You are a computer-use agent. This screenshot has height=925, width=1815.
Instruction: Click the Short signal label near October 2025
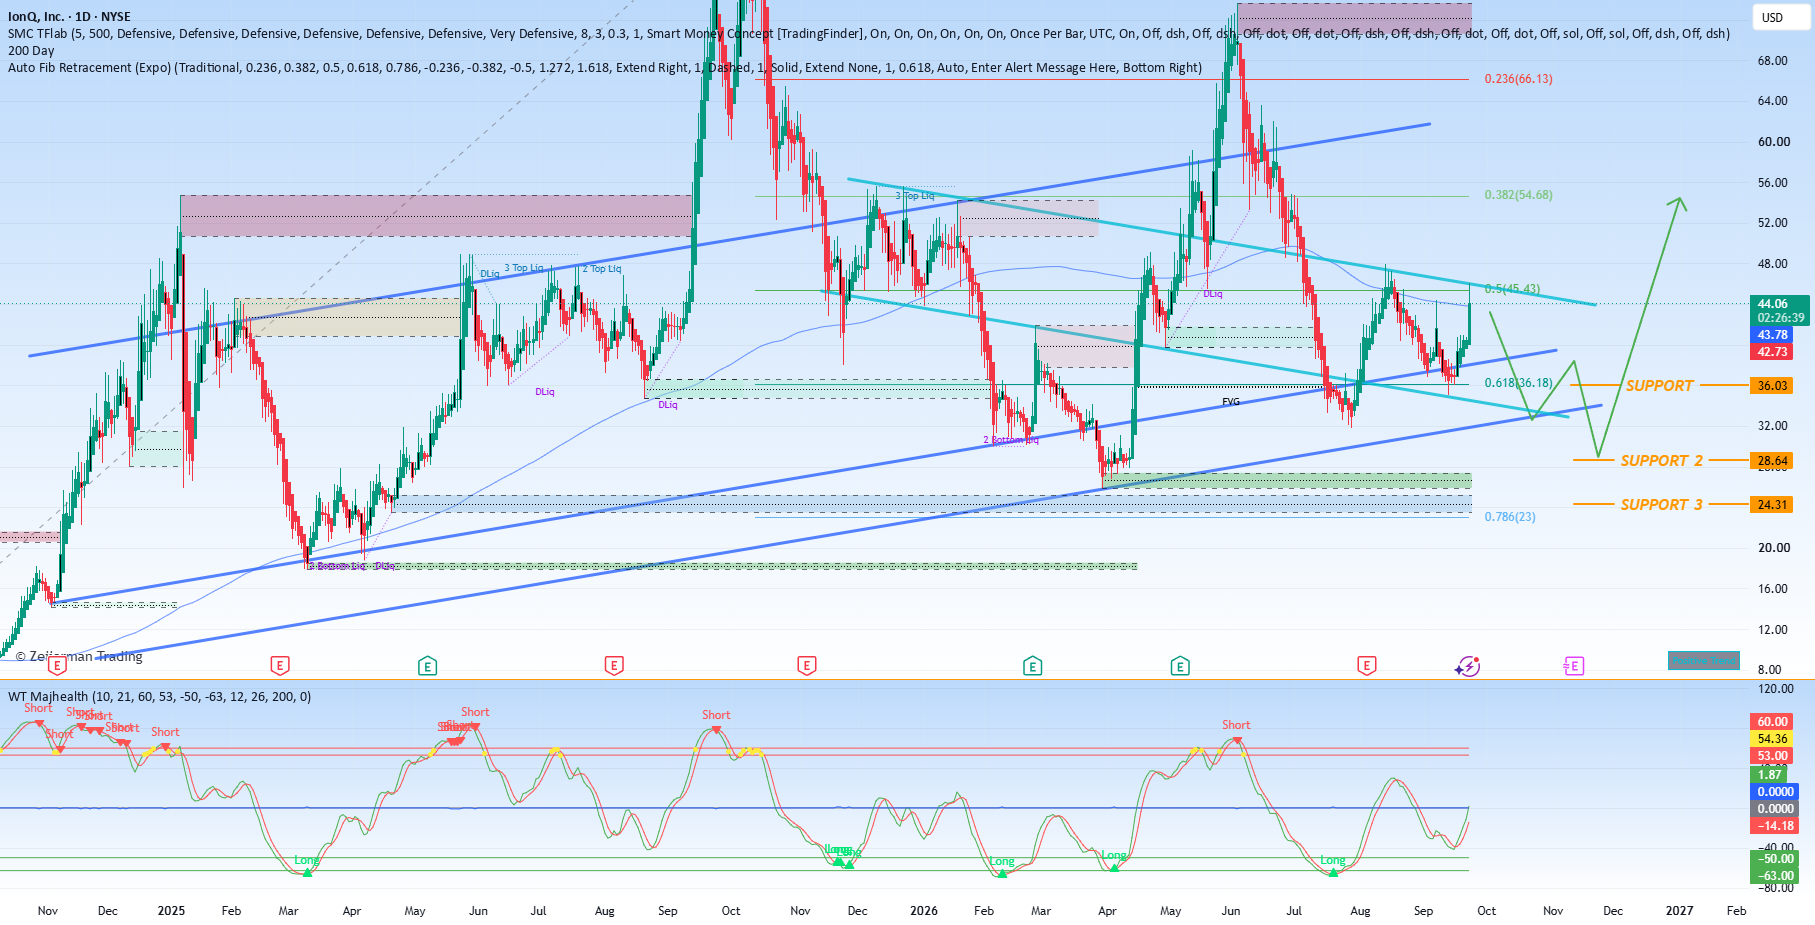click(716, 715)
